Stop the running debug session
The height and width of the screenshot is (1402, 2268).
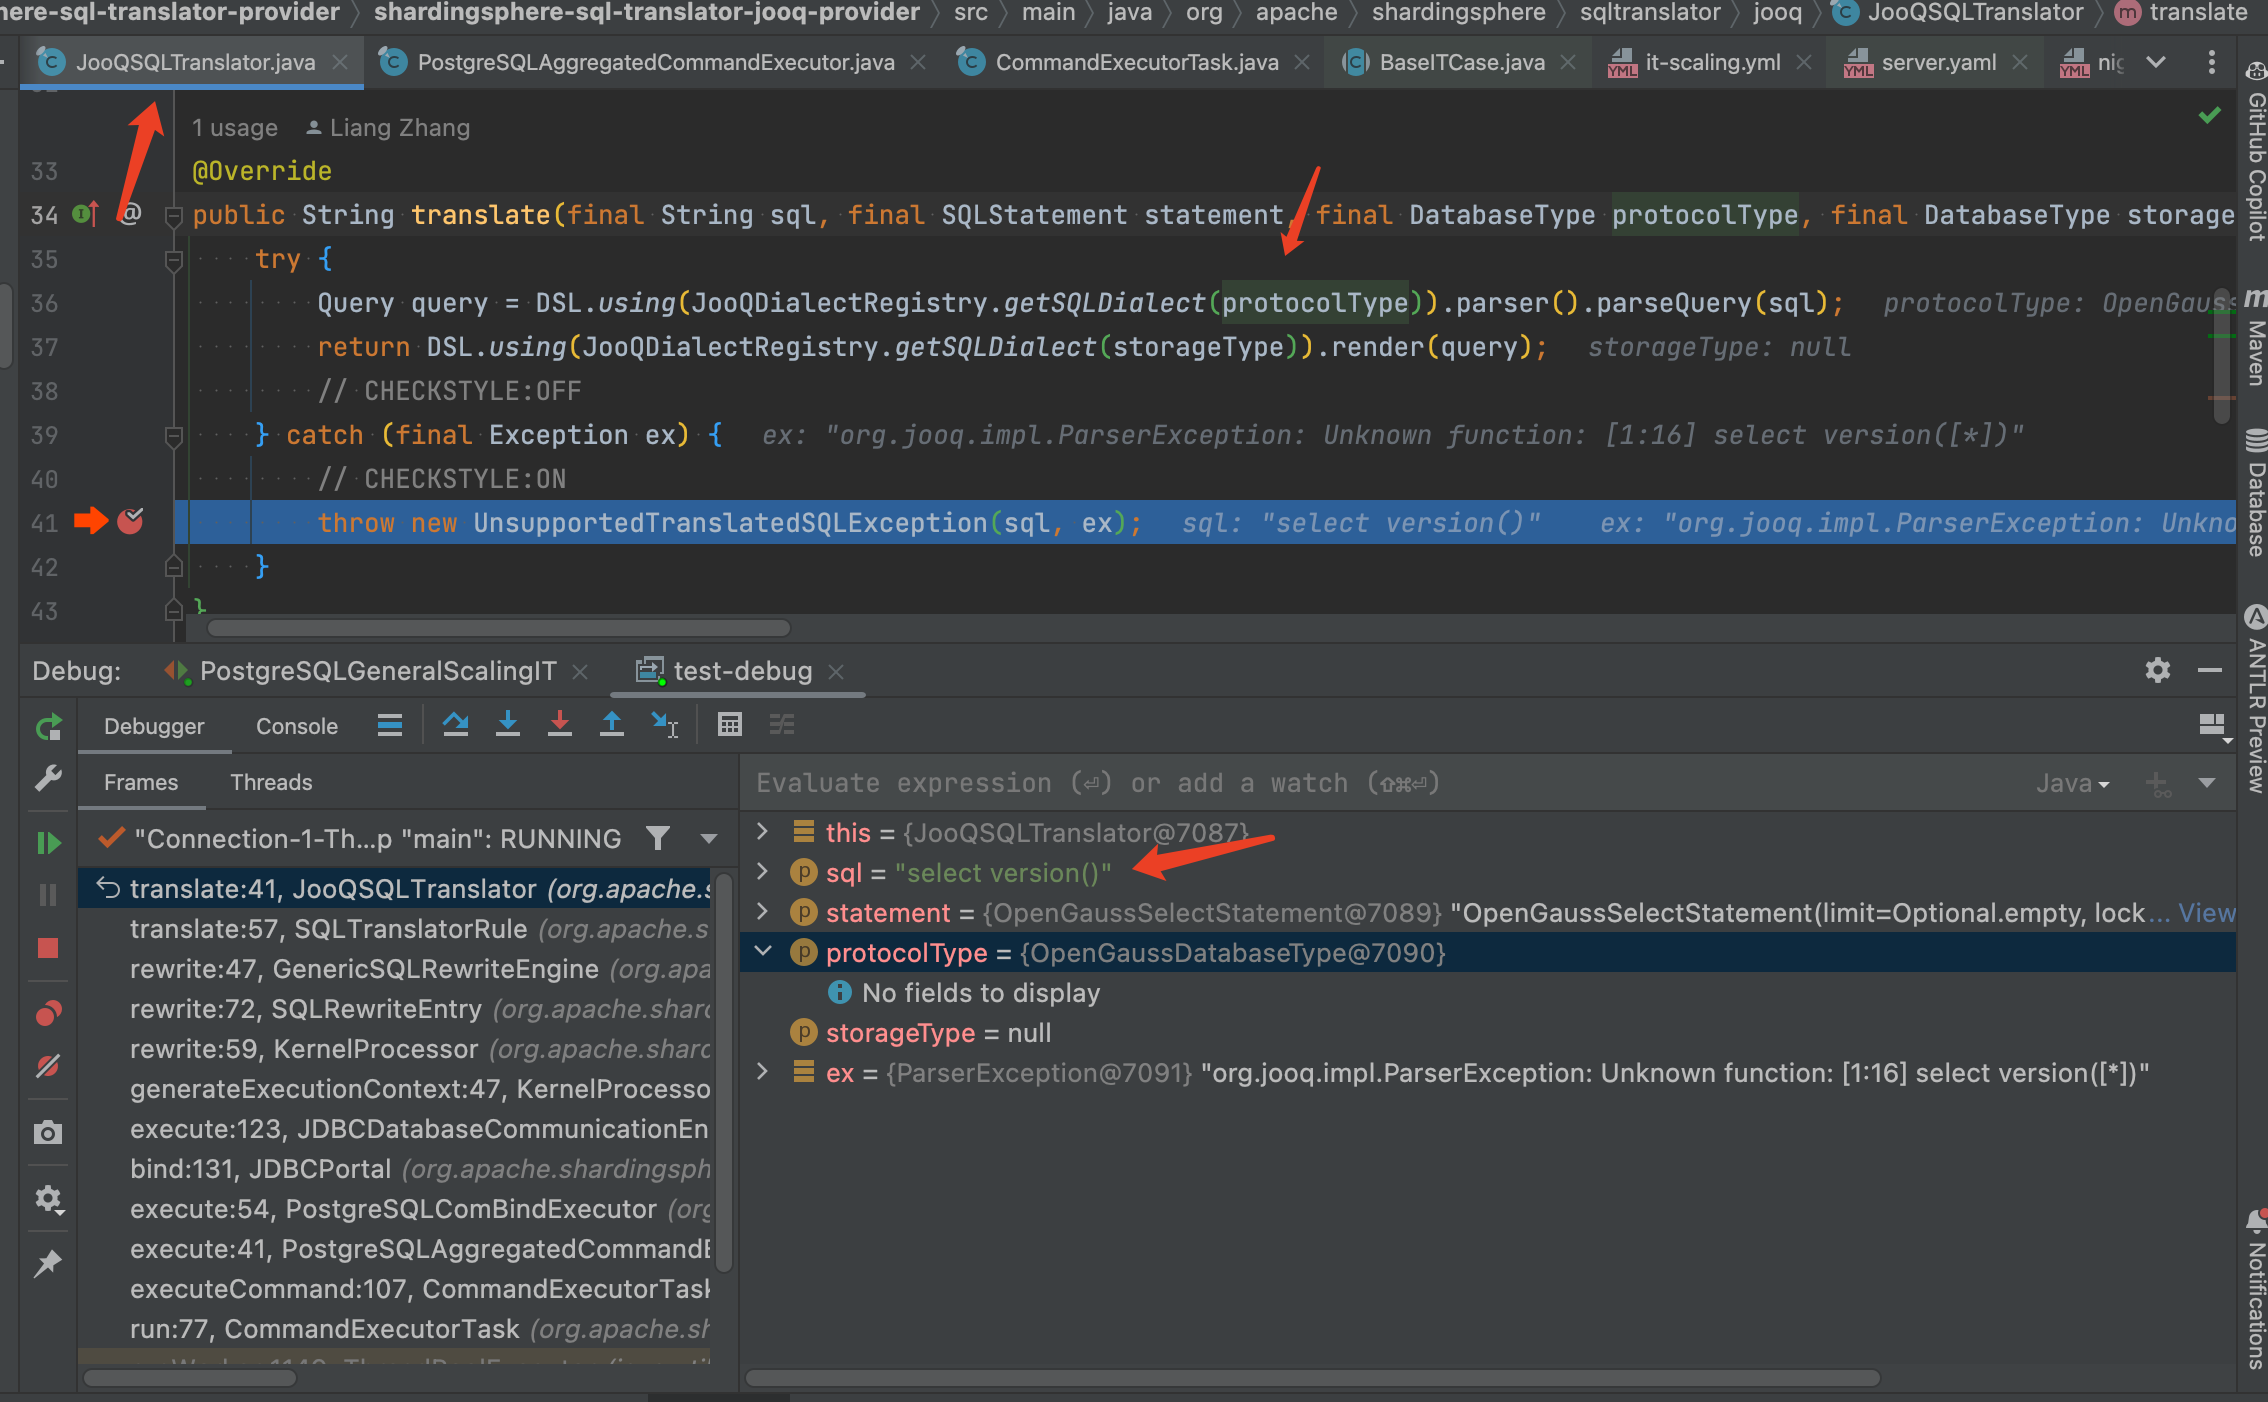pyautogui.click(x=47, y=948)
